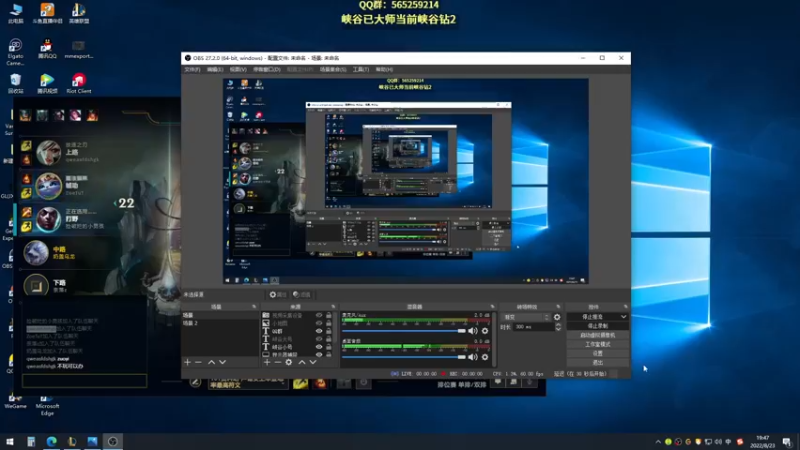Remove the selected source with the minus icon

pyautogui.click(x=278, y=362)
